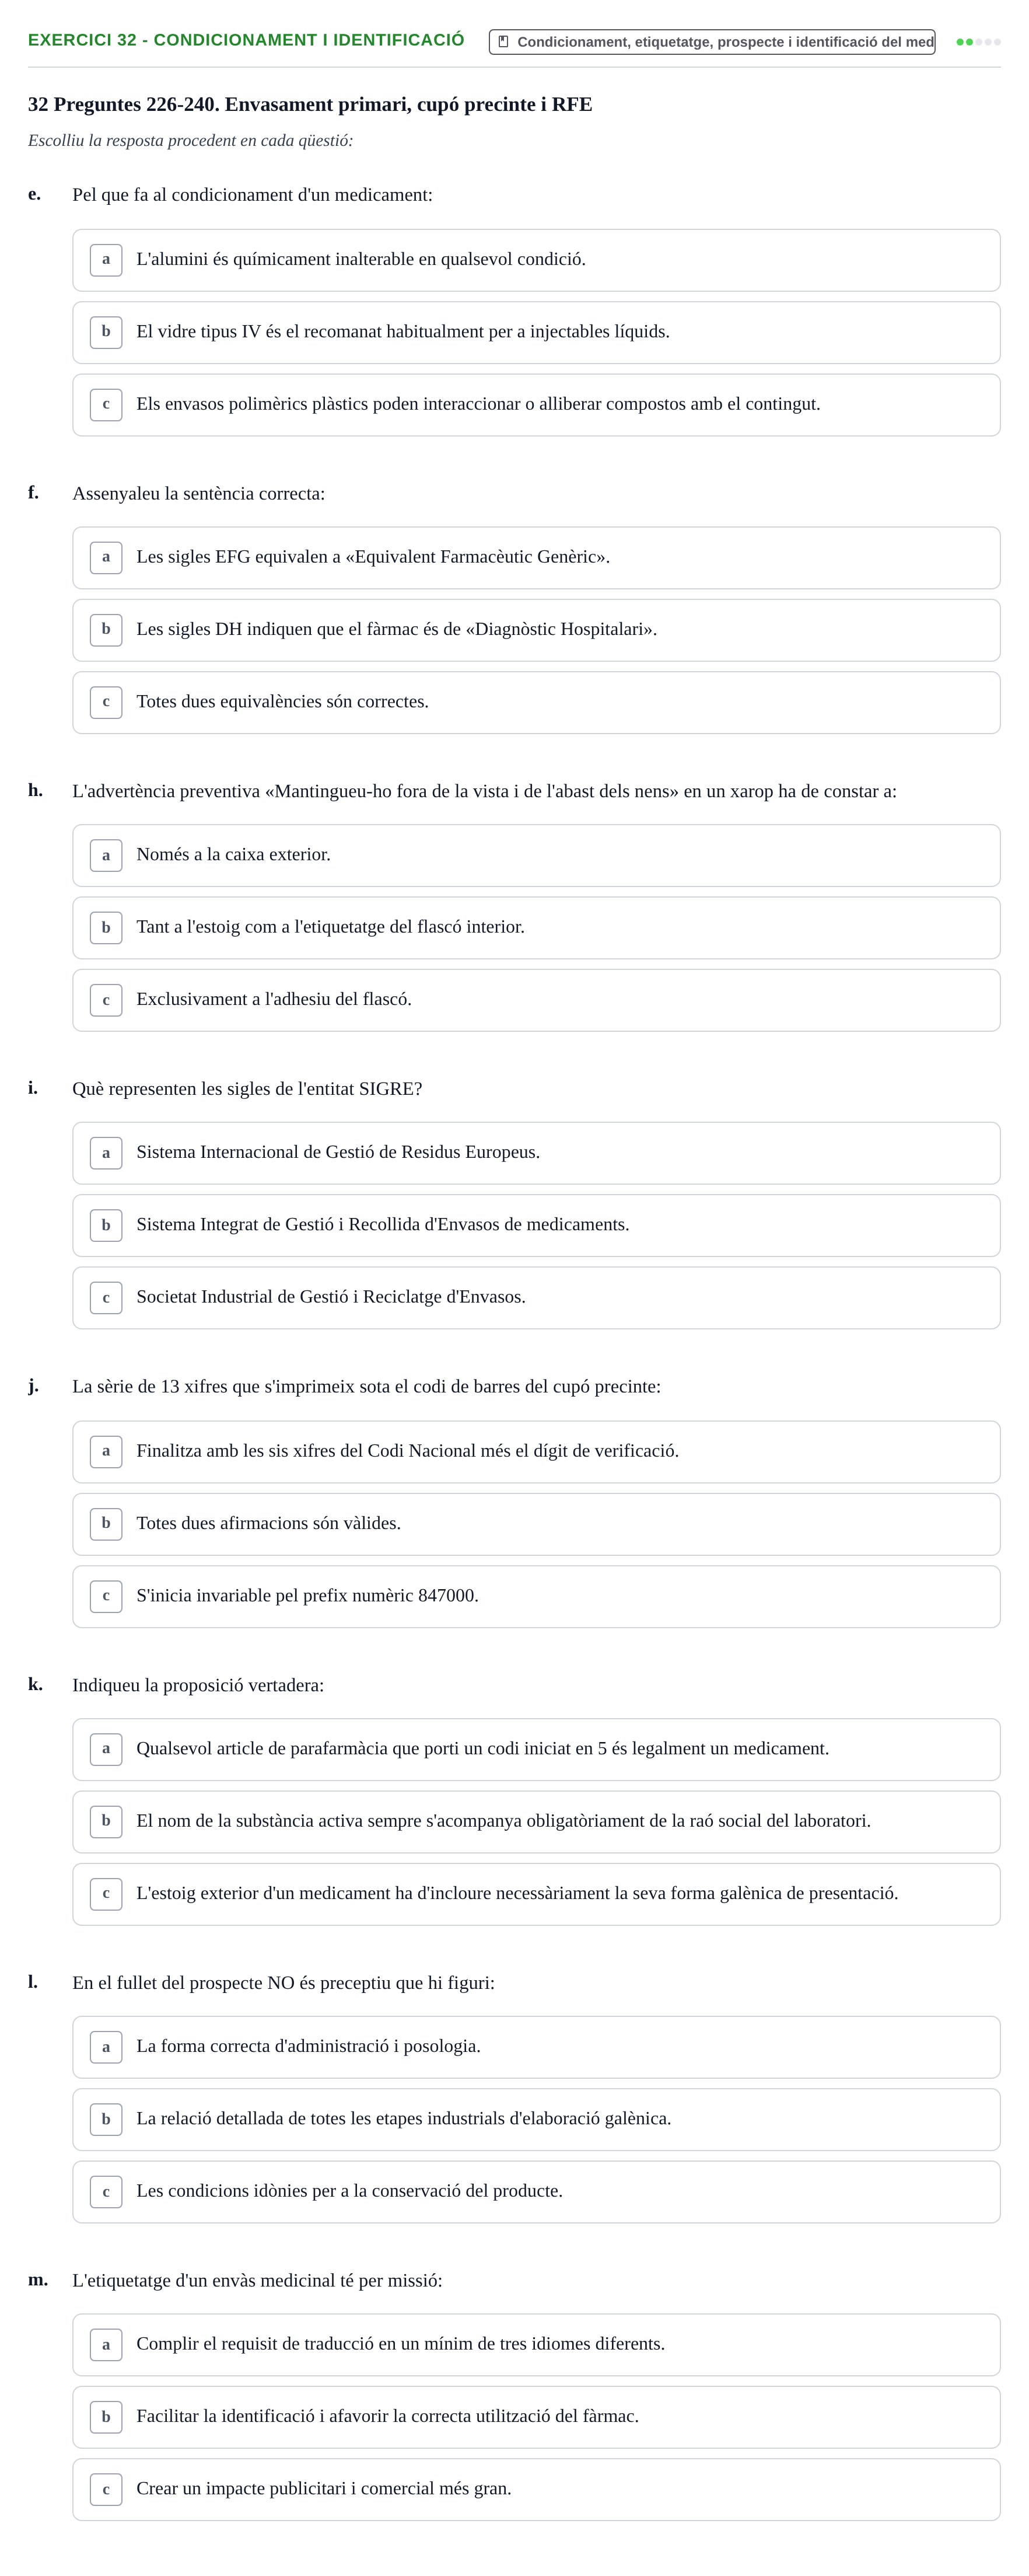
Task: Click the 'Exercici 32 - Condicionament i identificació' header
Action: click(246, 40)
